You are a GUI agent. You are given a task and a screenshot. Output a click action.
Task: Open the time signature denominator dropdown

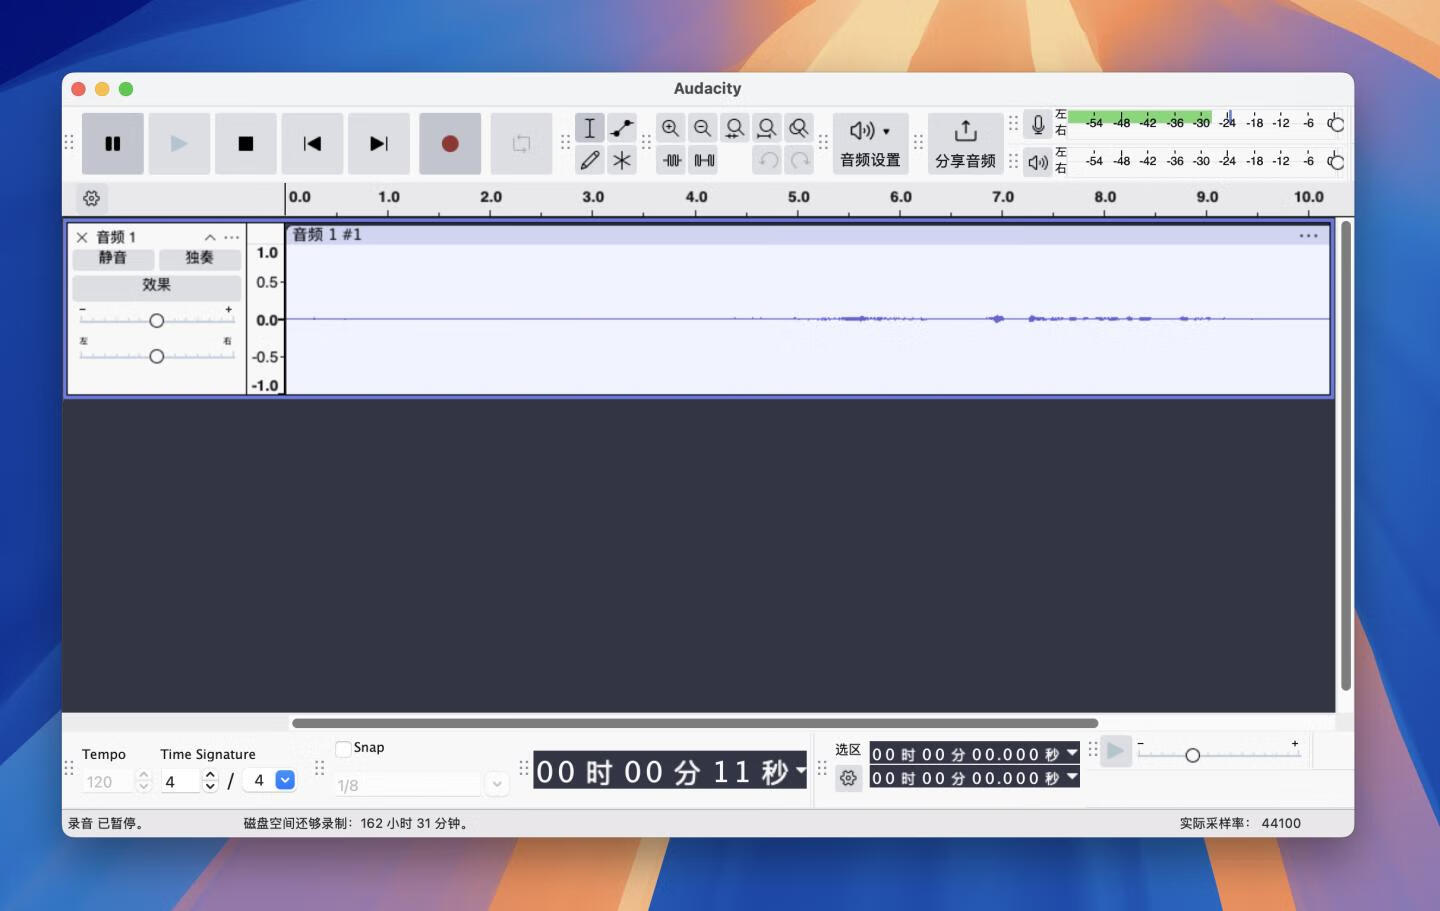[285, 780]
